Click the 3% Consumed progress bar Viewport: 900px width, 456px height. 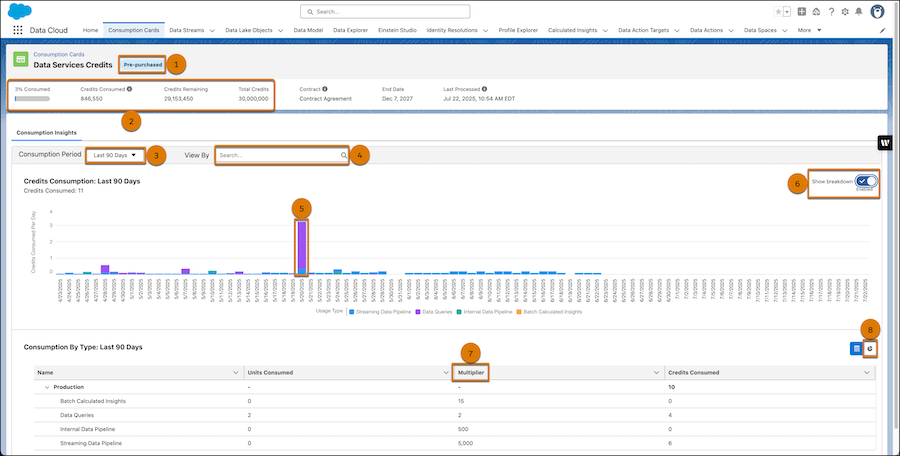pyautogui.click(x=32, y=99)
